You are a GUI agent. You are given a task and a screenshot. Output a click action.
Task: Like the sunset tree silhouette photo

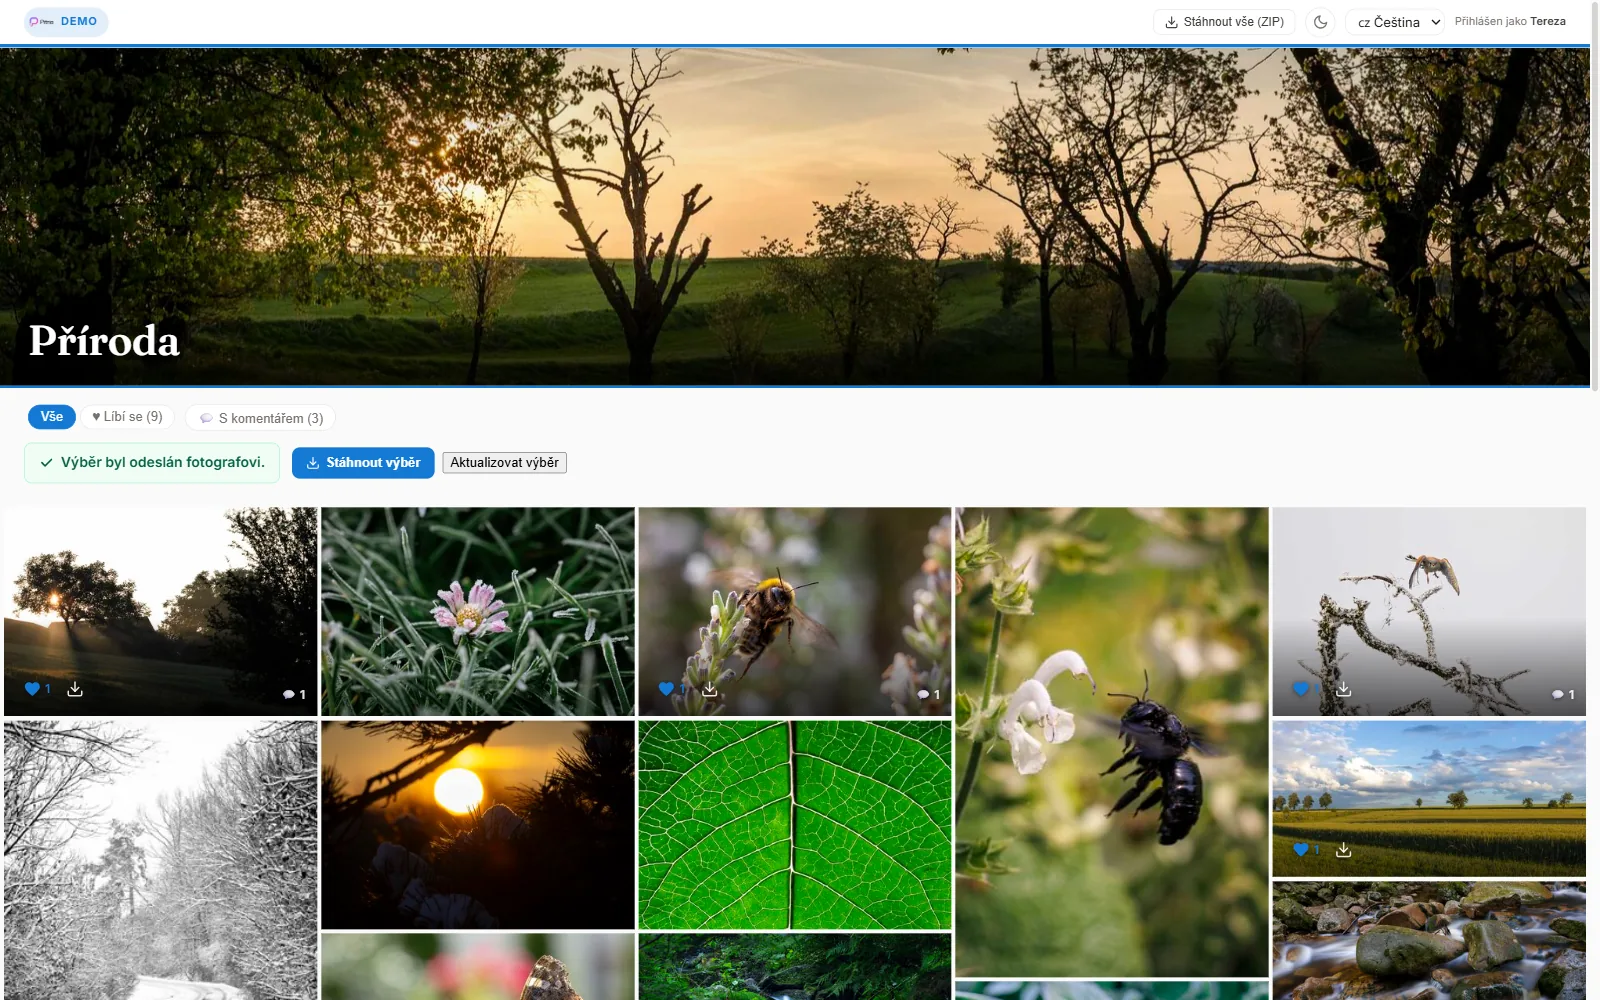point(32,689)
